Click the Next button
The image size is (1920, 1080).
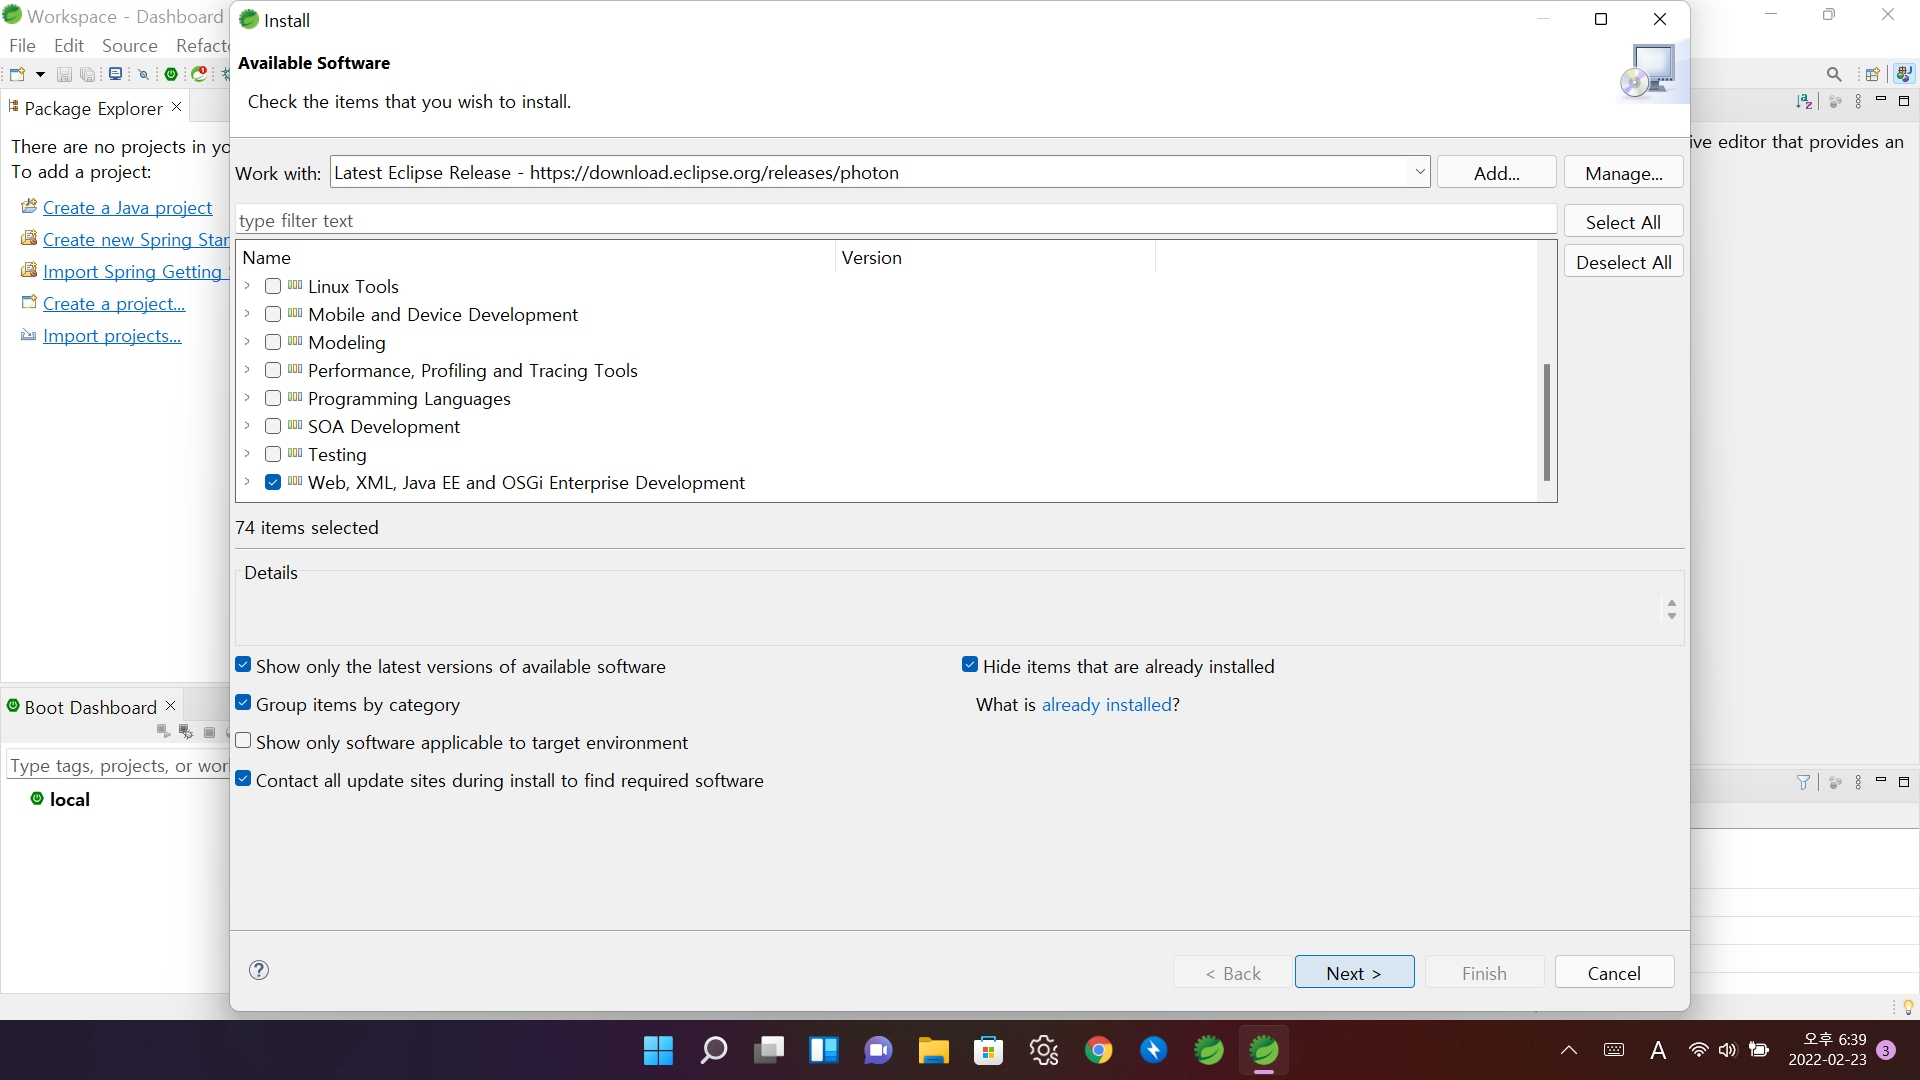pos(1354,973)
